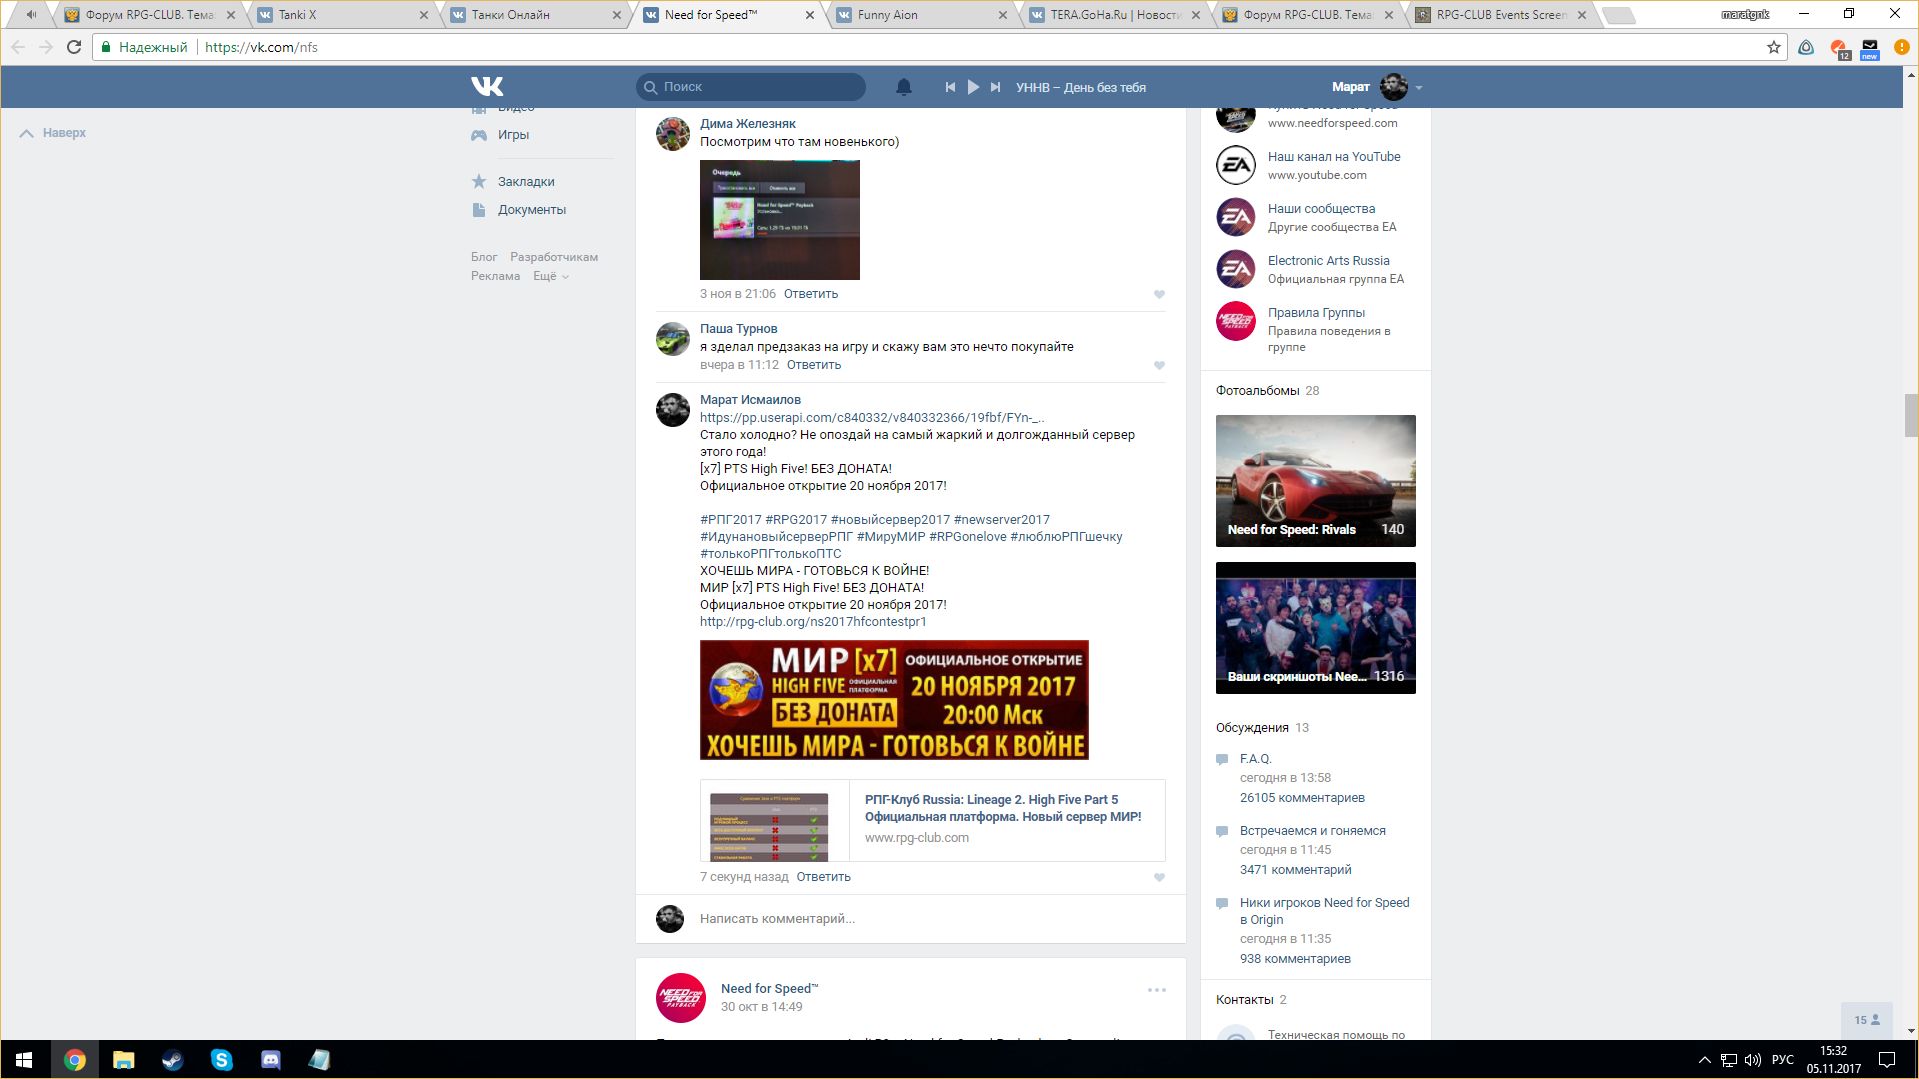Viewport: 1919px width, 1079px height.
Task: Click the Поиск search field
Action: point(760,87)
